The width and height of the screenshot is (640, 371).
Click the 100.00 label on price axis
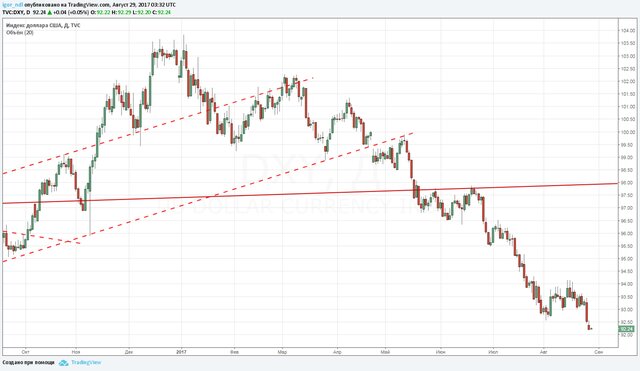[x=628, y=132]
